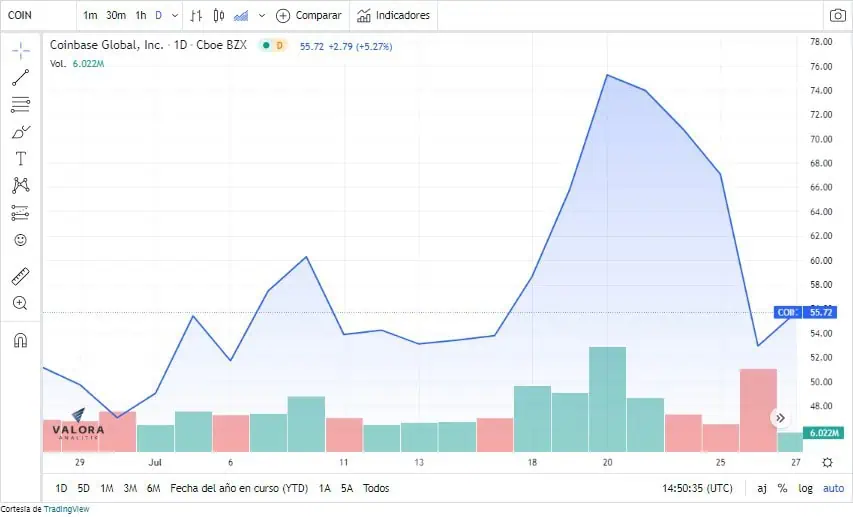Viewport: 853px width, 517px height.
Task: Select the candlestick chart style
Action: [x=218, y=15]
